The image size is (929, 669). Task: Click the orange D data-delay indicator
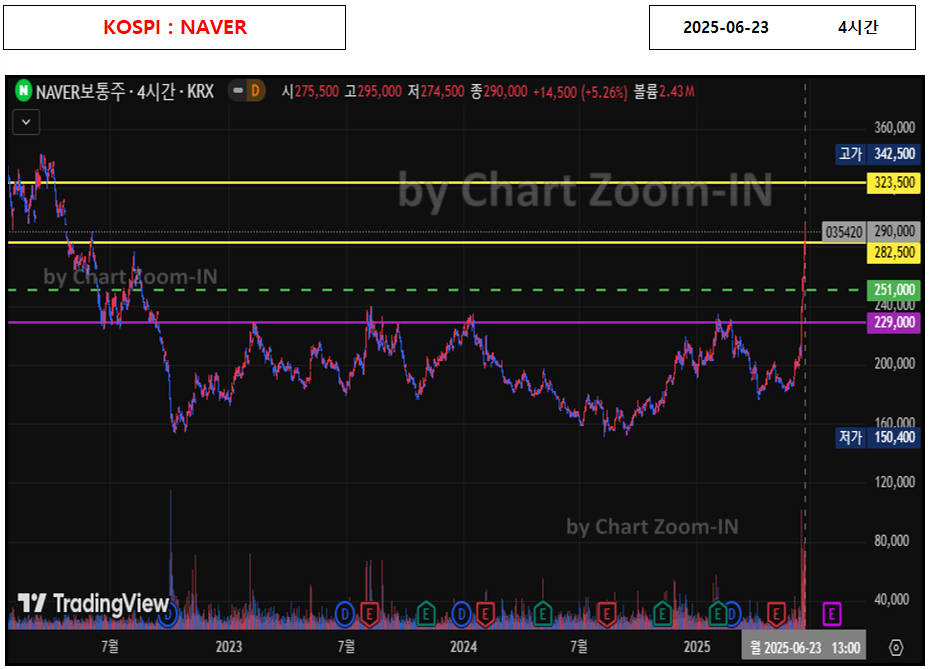[x=255, y=91]
